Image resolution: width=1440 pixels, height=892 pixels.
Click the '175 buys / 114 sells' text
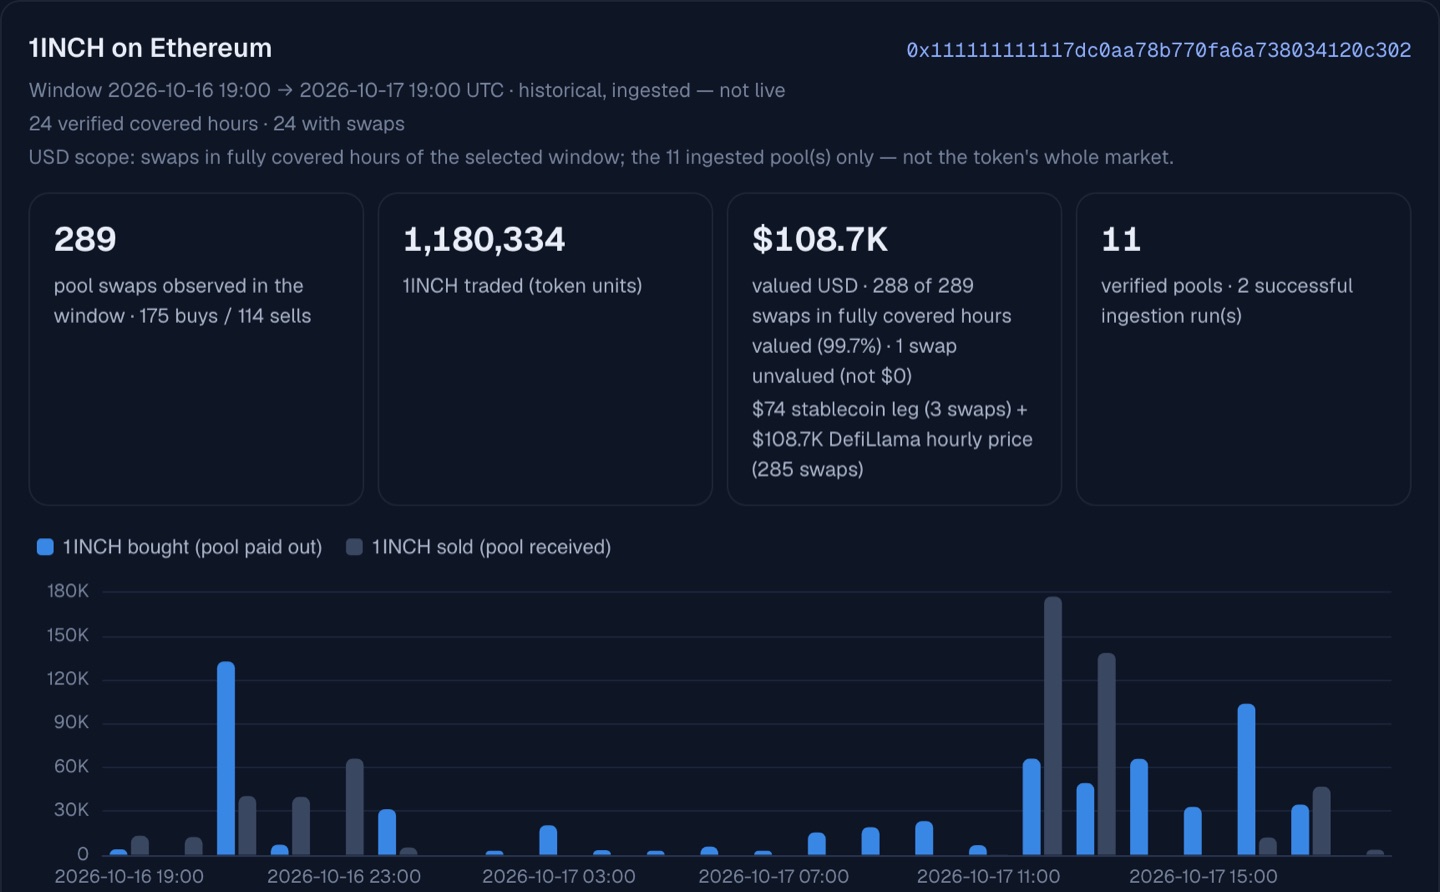pos(225,316)
